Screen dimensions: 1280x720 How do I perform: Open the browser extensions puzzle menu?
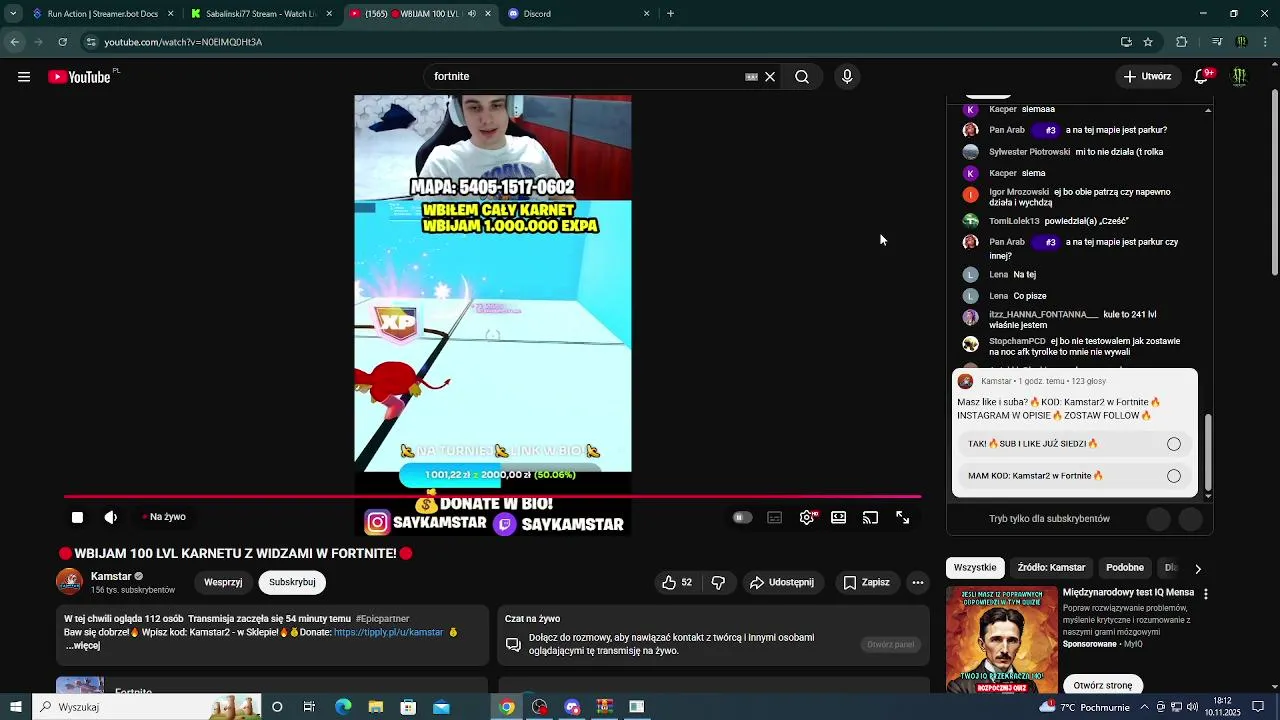pos(1182,42)
